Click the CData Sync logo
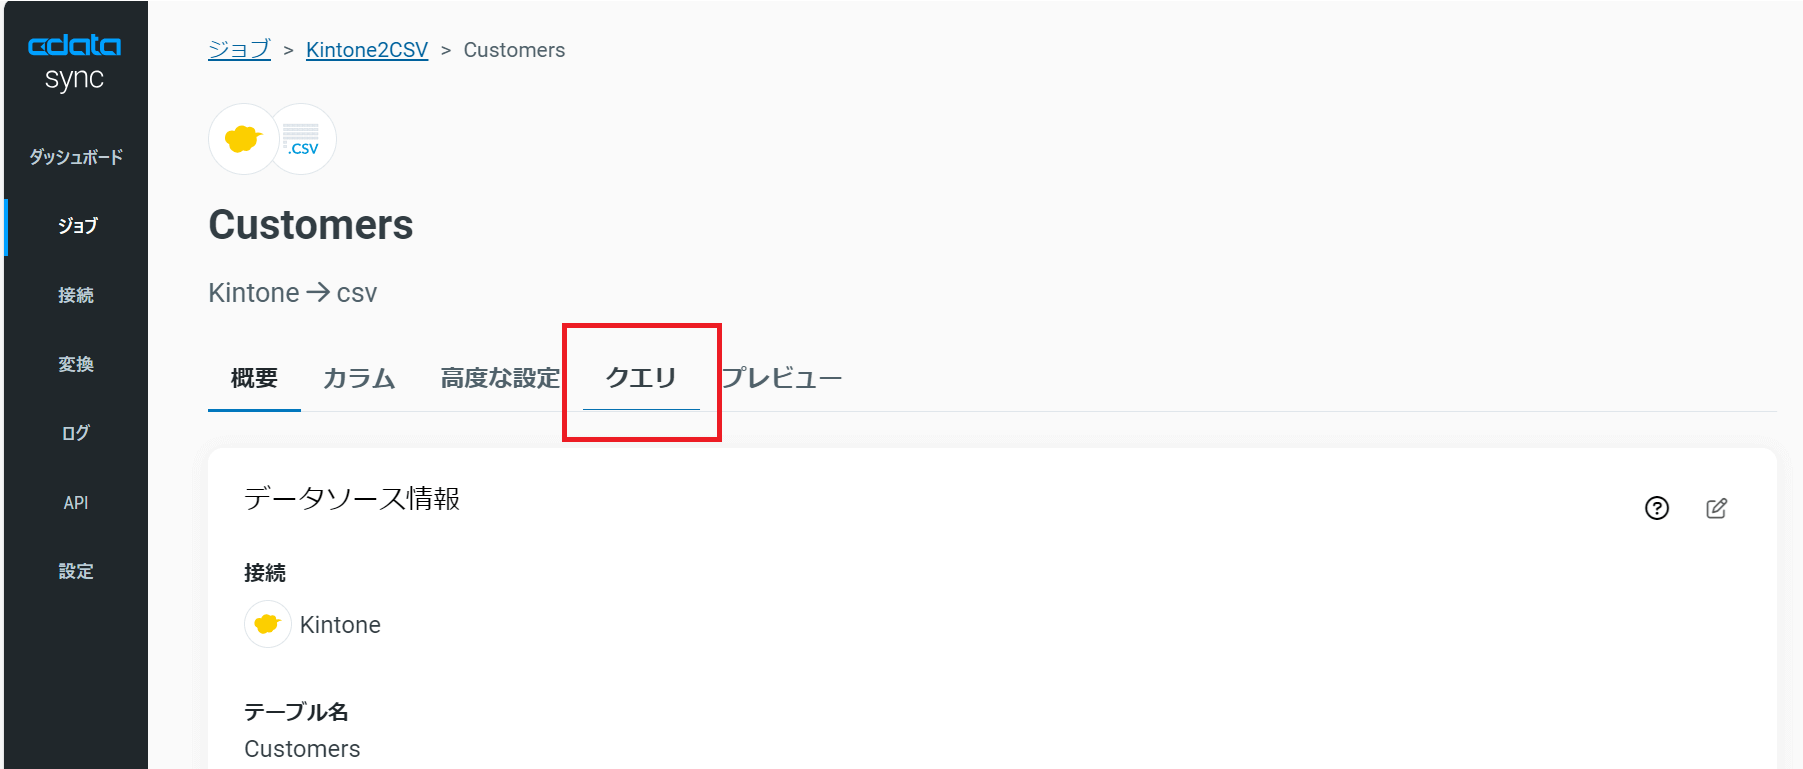Viewport: 1803px width, 769px height. point(75,62)
